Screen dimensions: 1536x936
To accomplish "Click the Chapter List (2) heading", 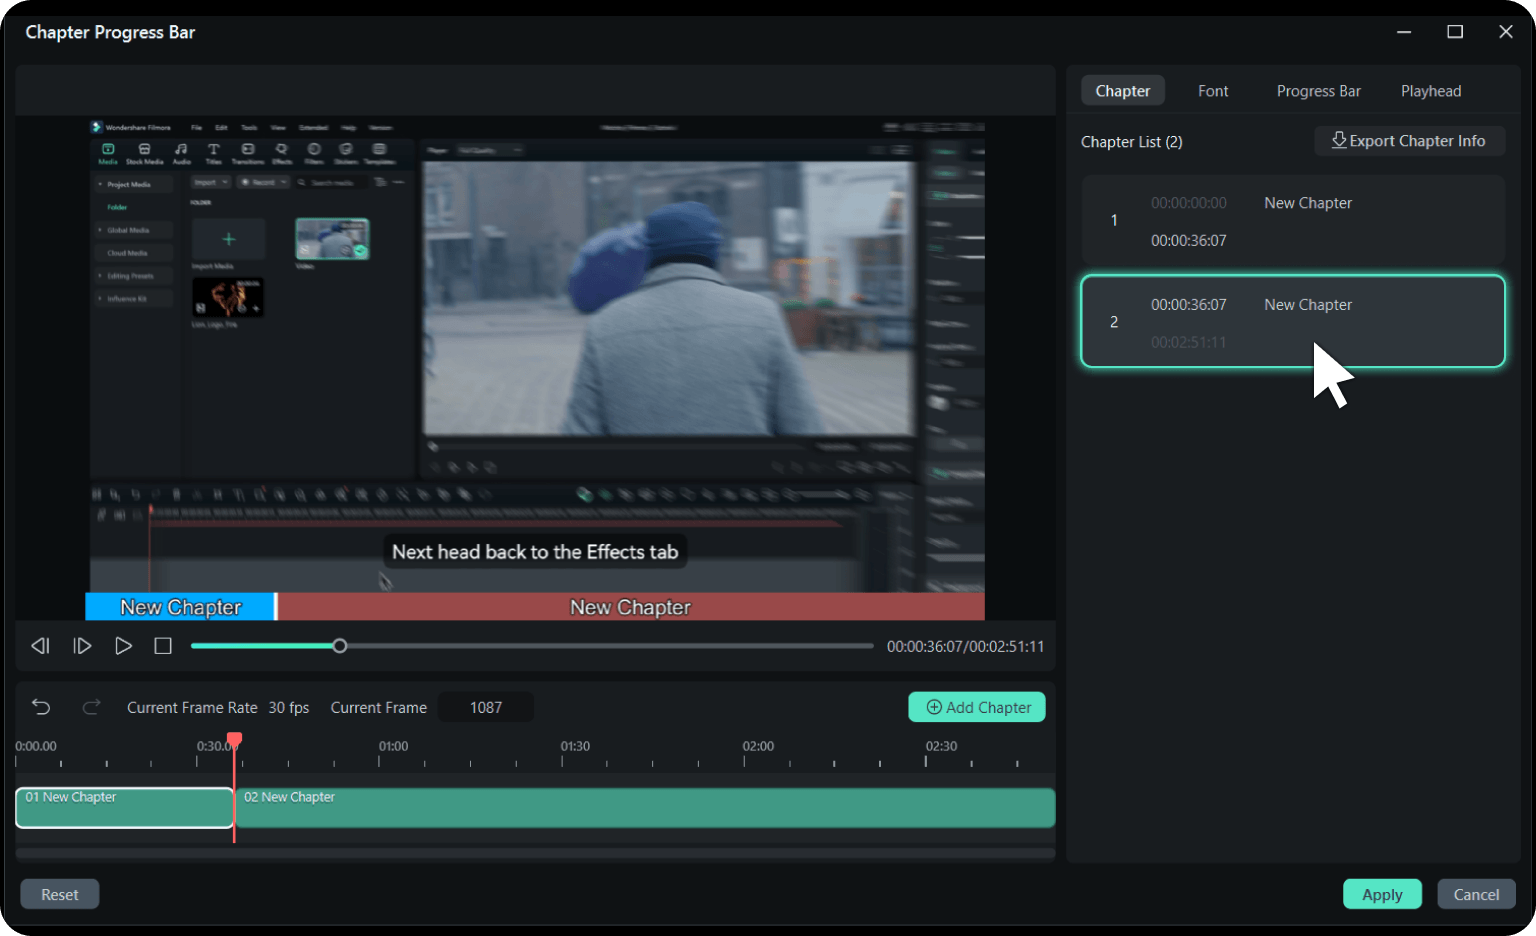I will 1131,141.
